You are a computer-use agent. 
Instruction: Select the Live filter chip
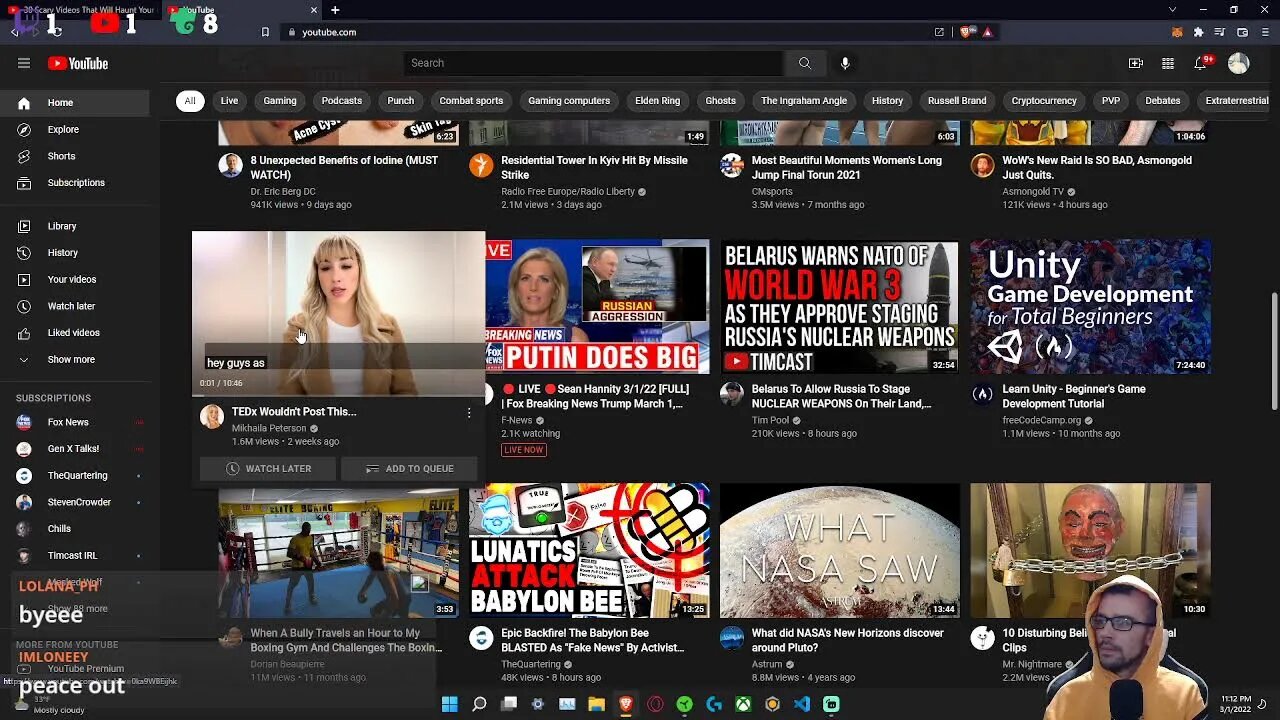(229, 101)
